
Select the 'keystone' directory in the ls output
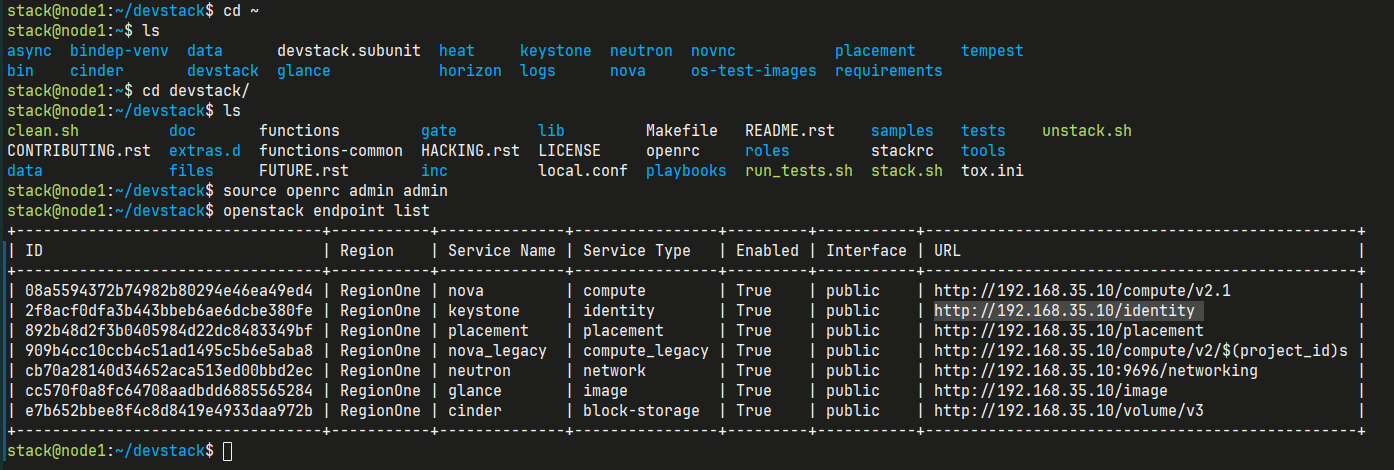click(x=556, y=50)
